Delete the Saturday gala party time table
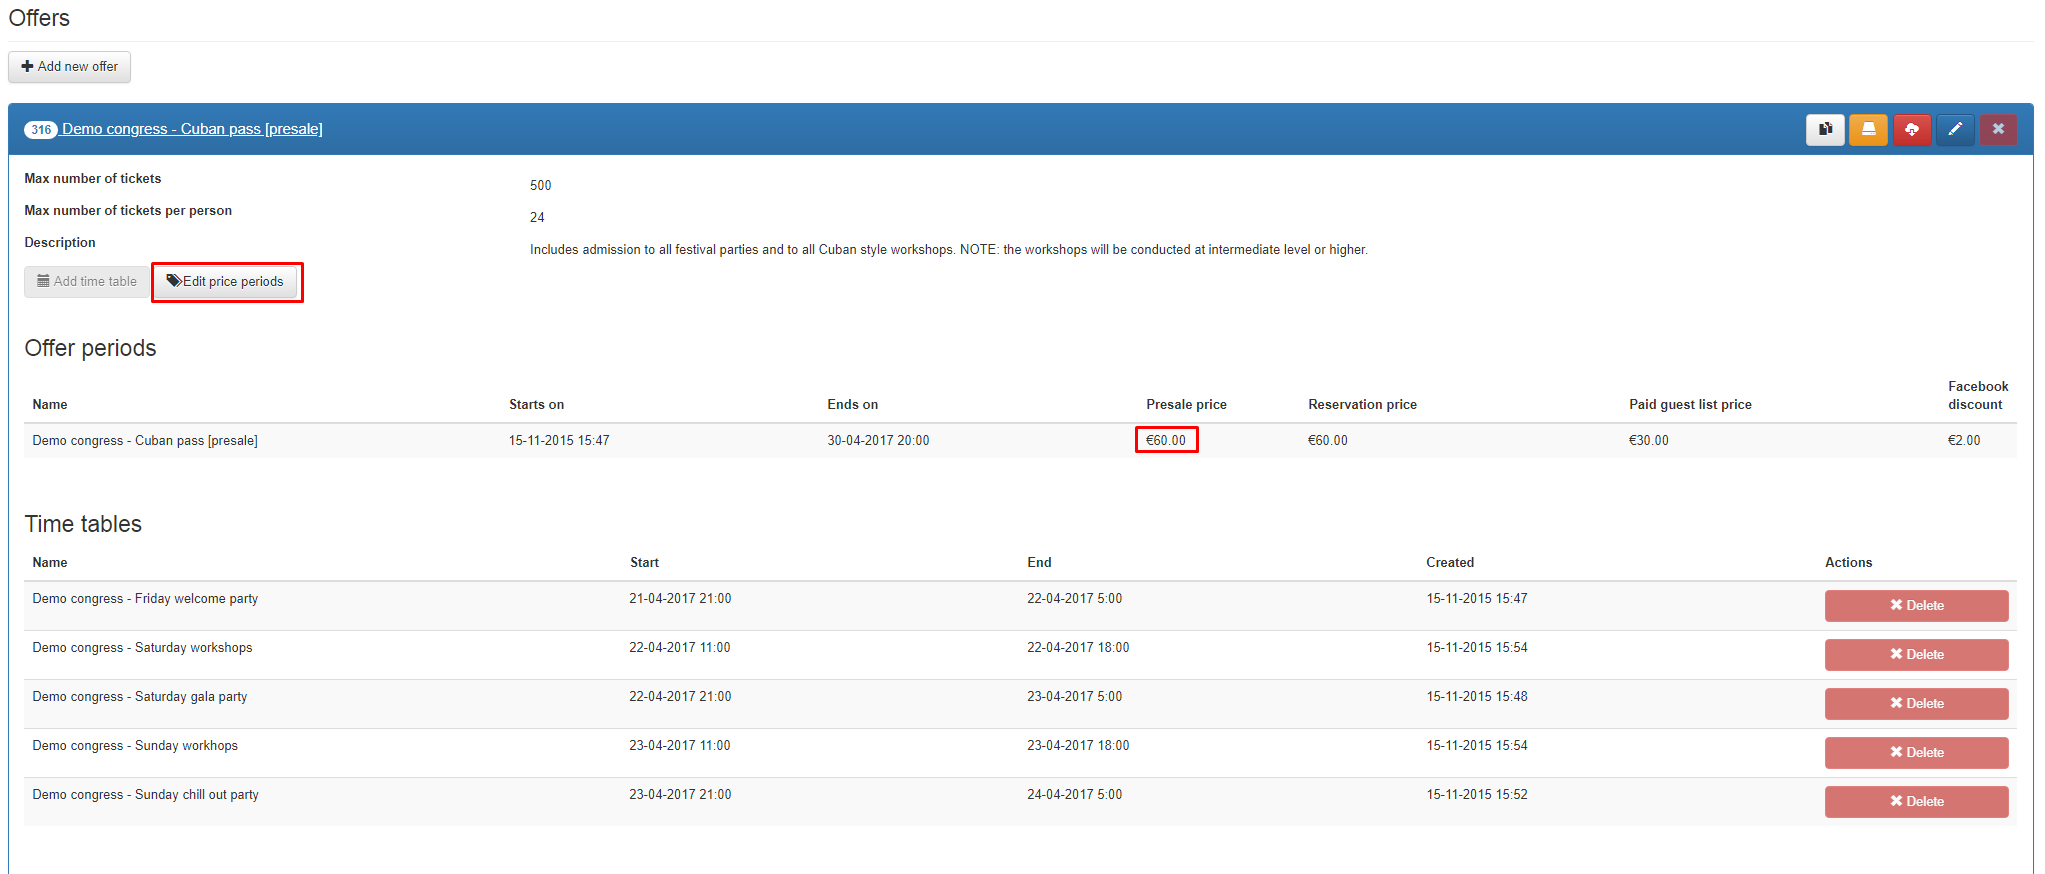Viewport: 2045px width, 874px height. point(1916,703)
